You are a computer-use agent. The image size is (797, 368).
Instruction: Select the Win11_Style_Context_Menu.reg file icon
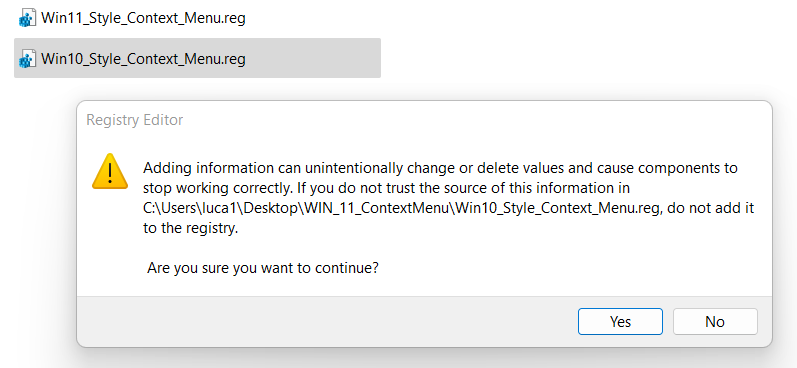pos(27,18)
